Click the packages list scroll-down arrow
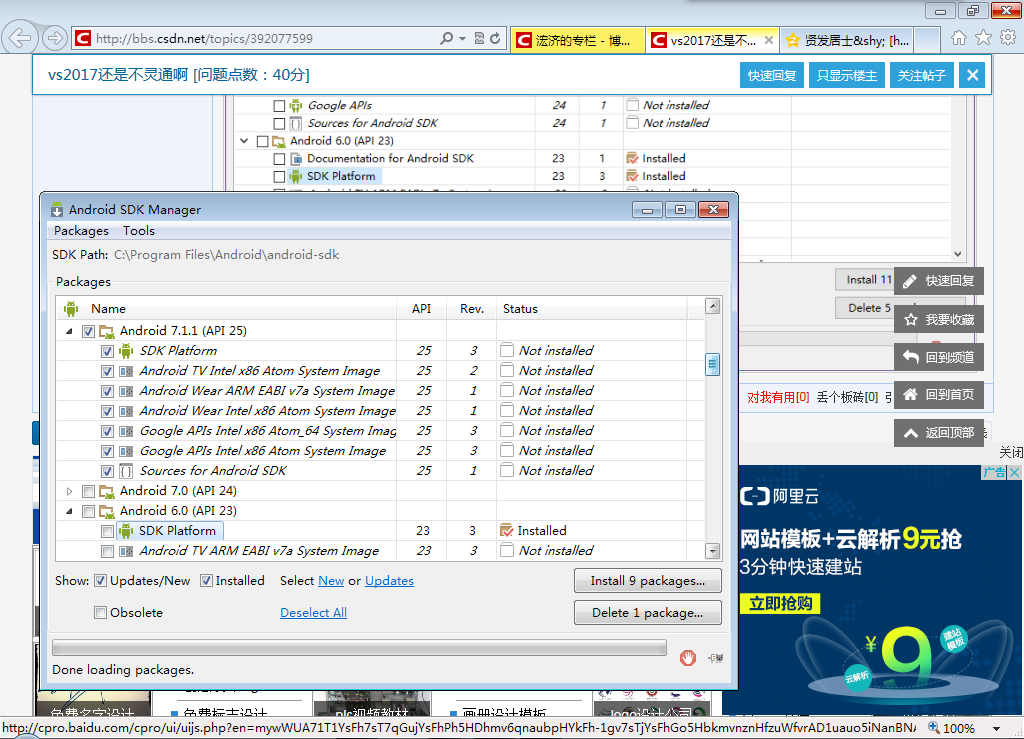The image size is (1024, 739). 712,551
